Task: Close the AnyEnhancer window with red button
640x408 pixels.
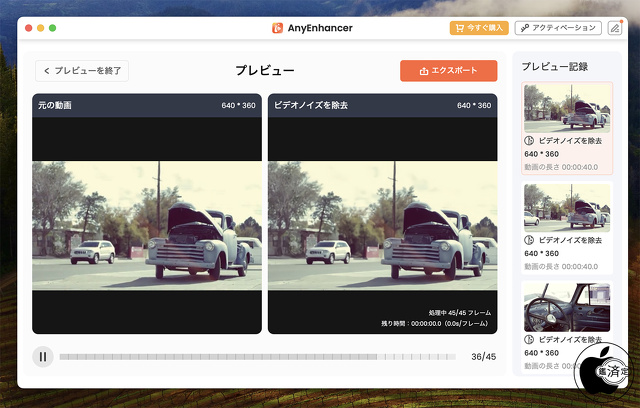Action: tap(29, 28)
